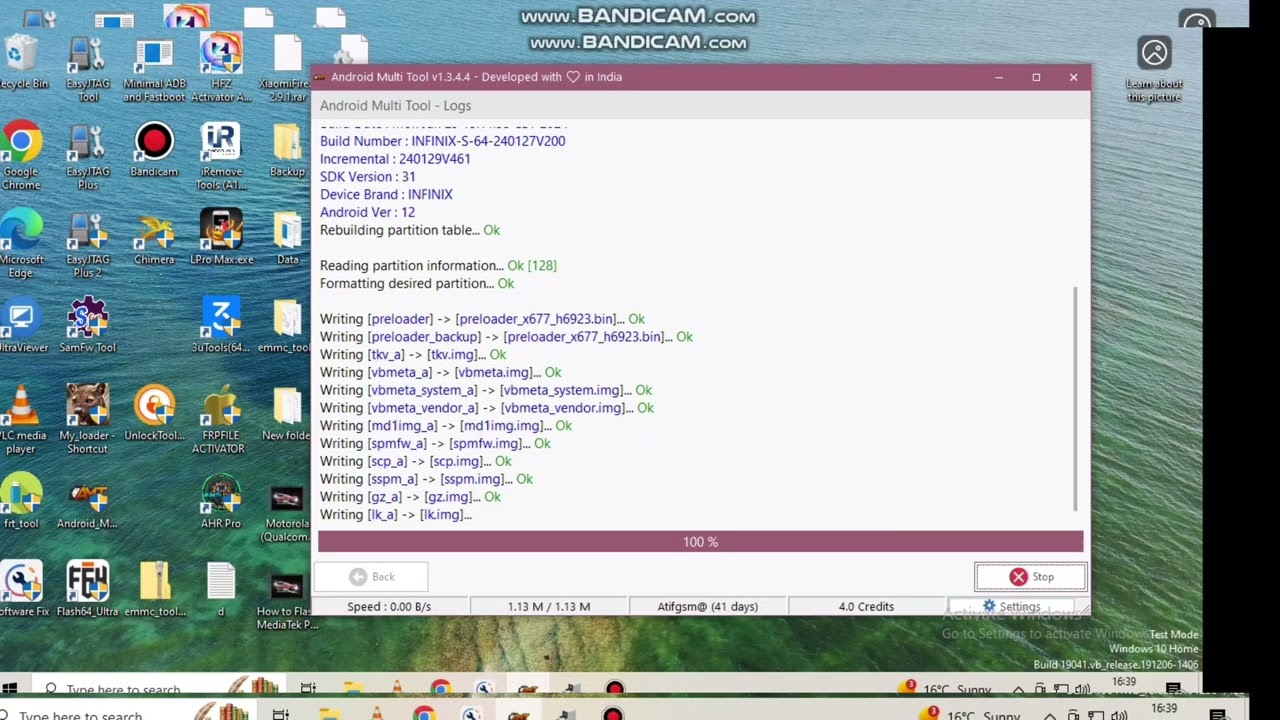Select the frt_tool desktop icon
This screenshot has height=720, width=1280.
(x=21, y=503)
